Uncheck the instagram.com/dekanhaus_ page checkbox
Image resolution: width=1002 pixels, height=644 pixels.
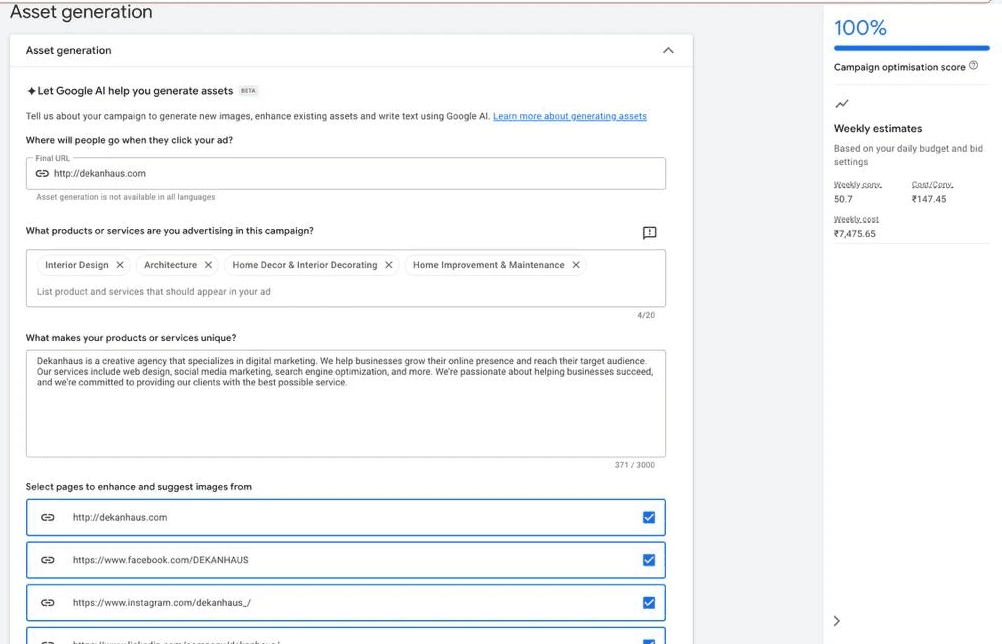[x=649, y=602]
